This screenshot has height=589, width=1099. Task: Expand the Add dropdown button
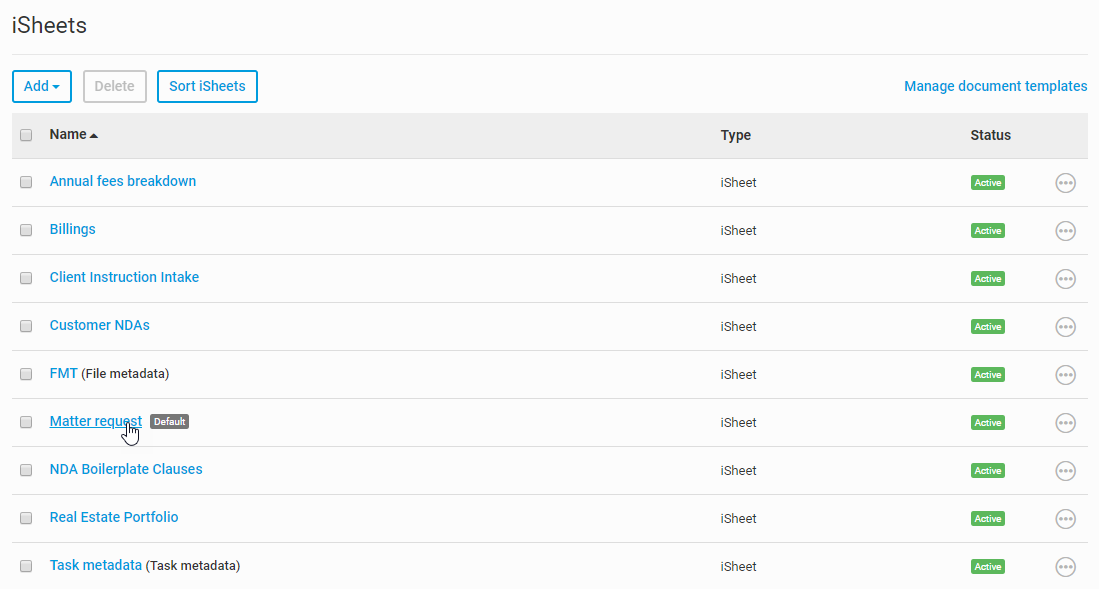(42, 86)
